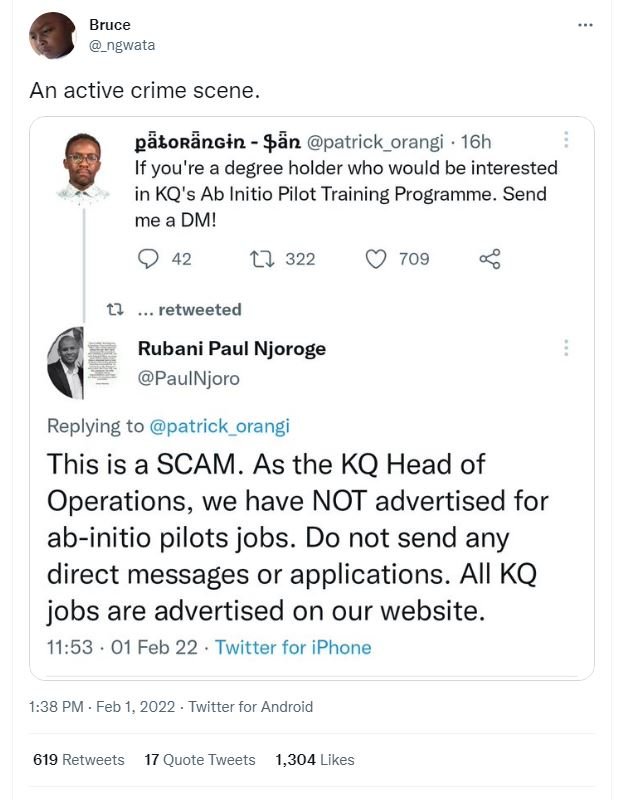The width and height of the screenshot is (618, 800).
Task: Click the Twitter for iPhone link
Action: click(x=293, y=647)
